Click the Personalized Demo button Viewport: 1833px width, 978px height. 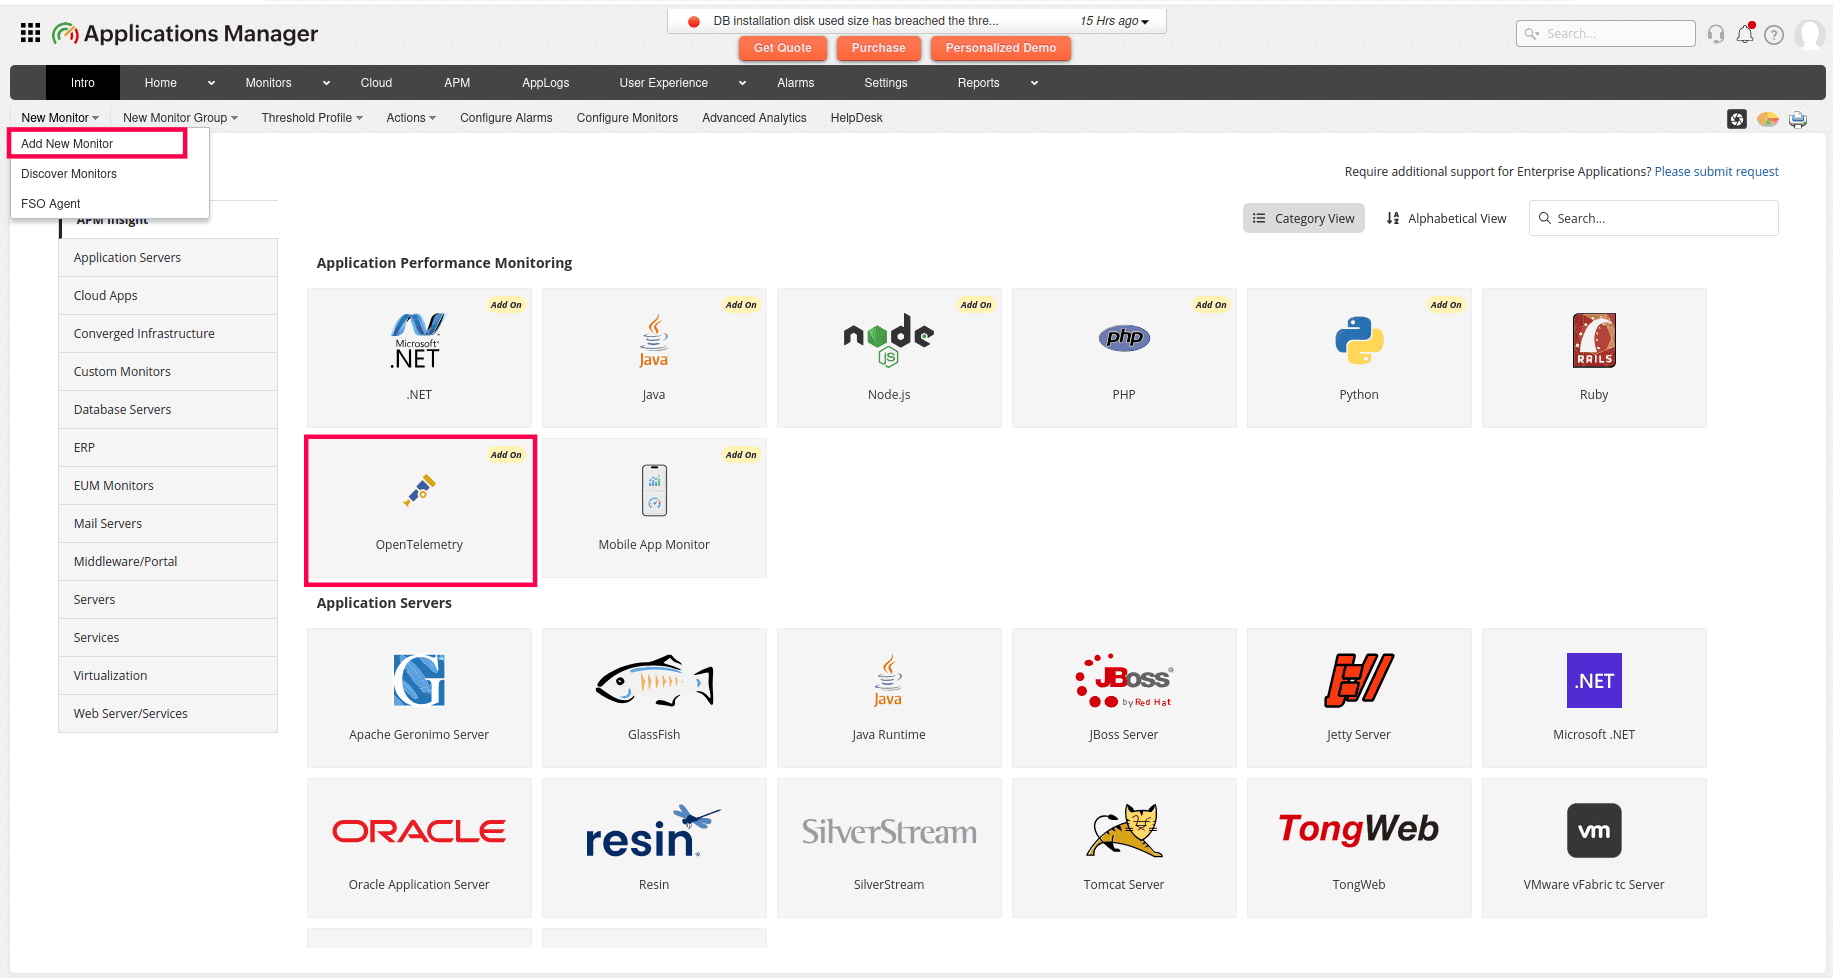point(1001,48)
